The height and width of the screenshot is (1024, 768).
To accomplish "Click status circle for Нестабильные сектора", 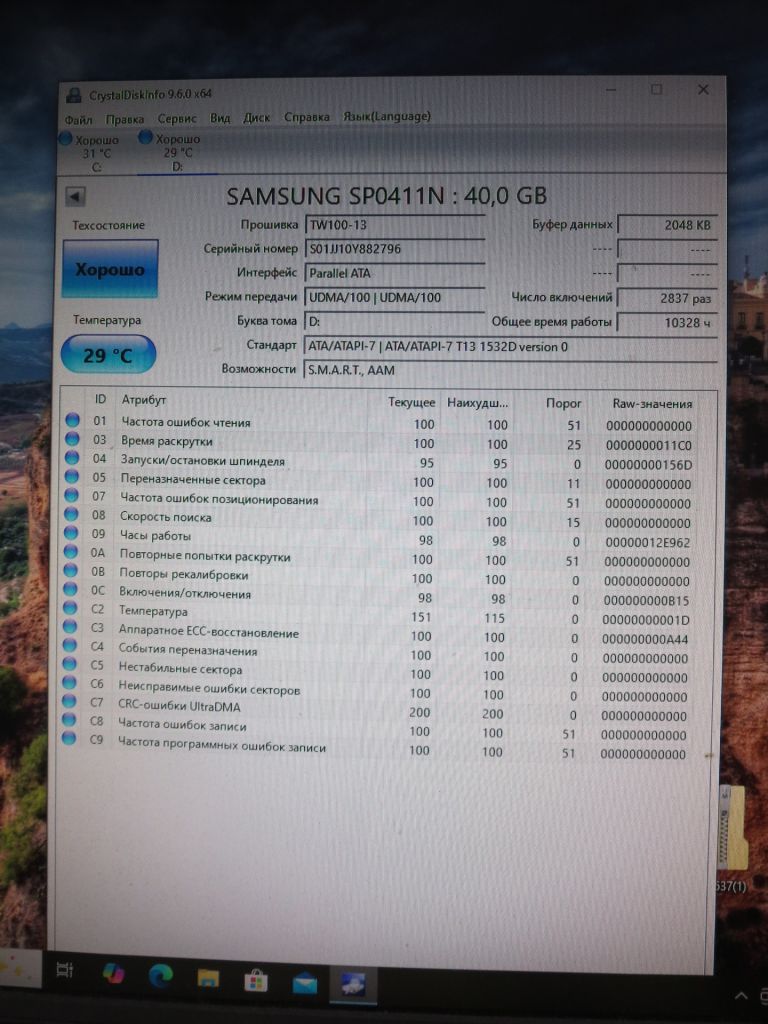I will click(69, 664).
